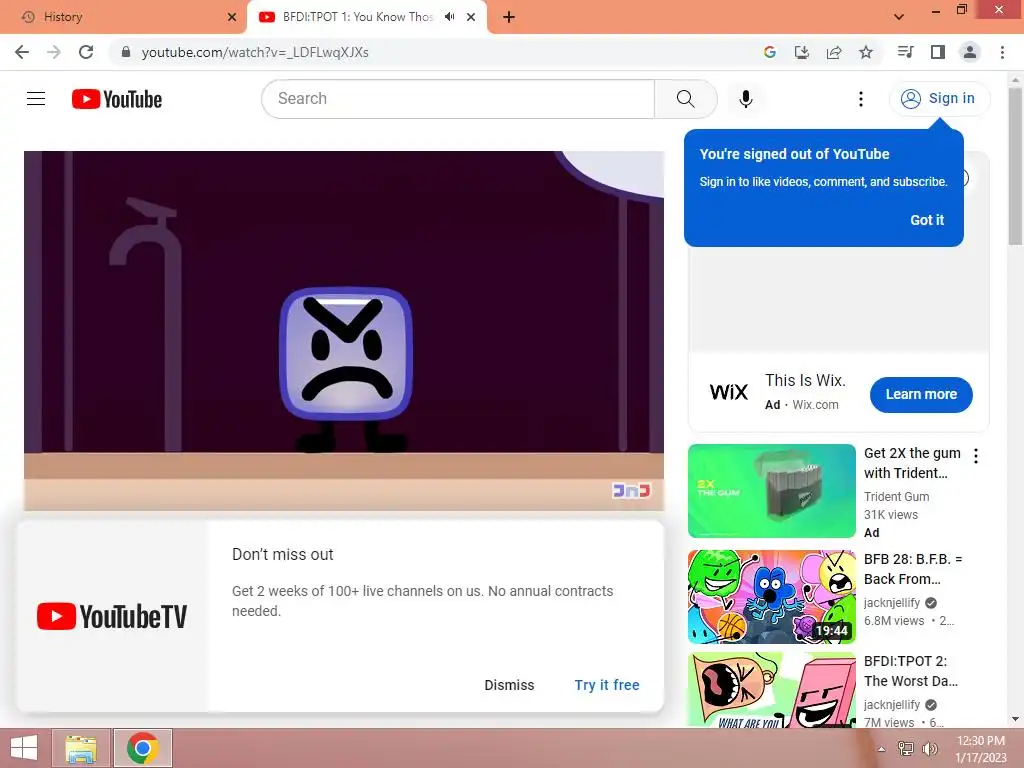Click Try it free for YouTube TV
The image size is (1024, 768).
coord(607,685)
